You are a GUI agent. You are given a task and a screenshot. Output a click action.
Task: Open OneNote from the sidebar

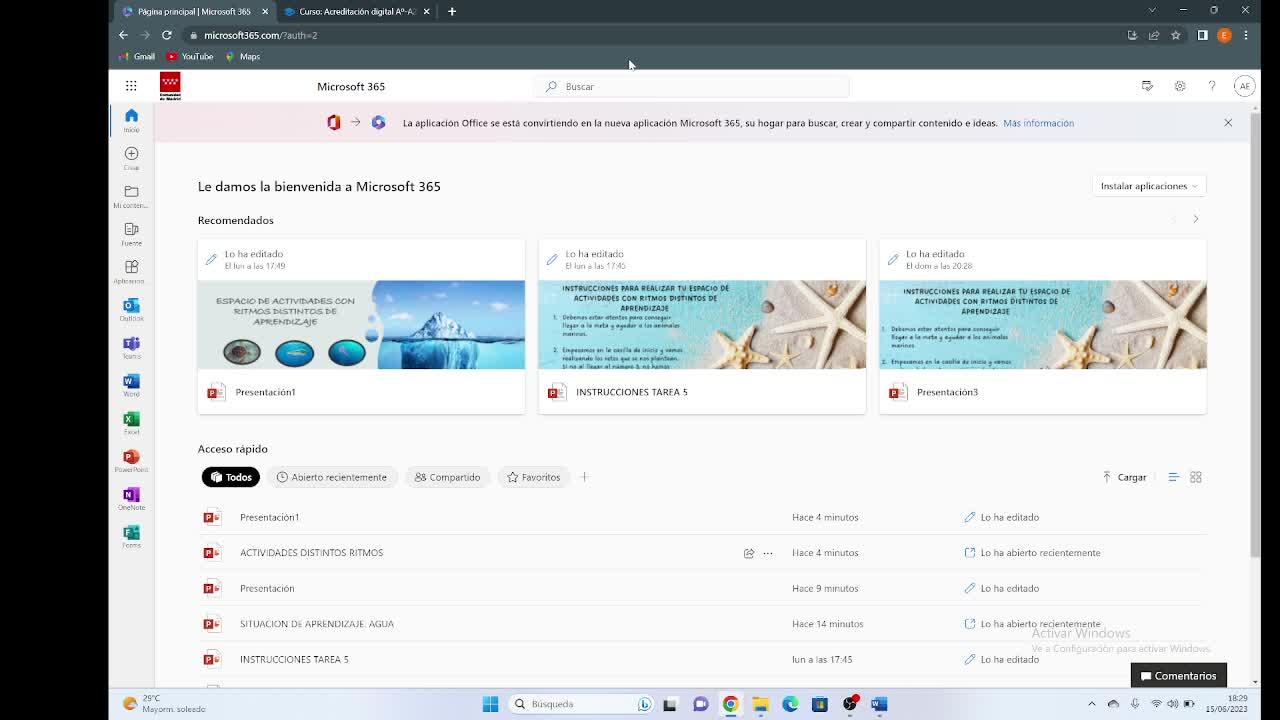tap(131, 498)
